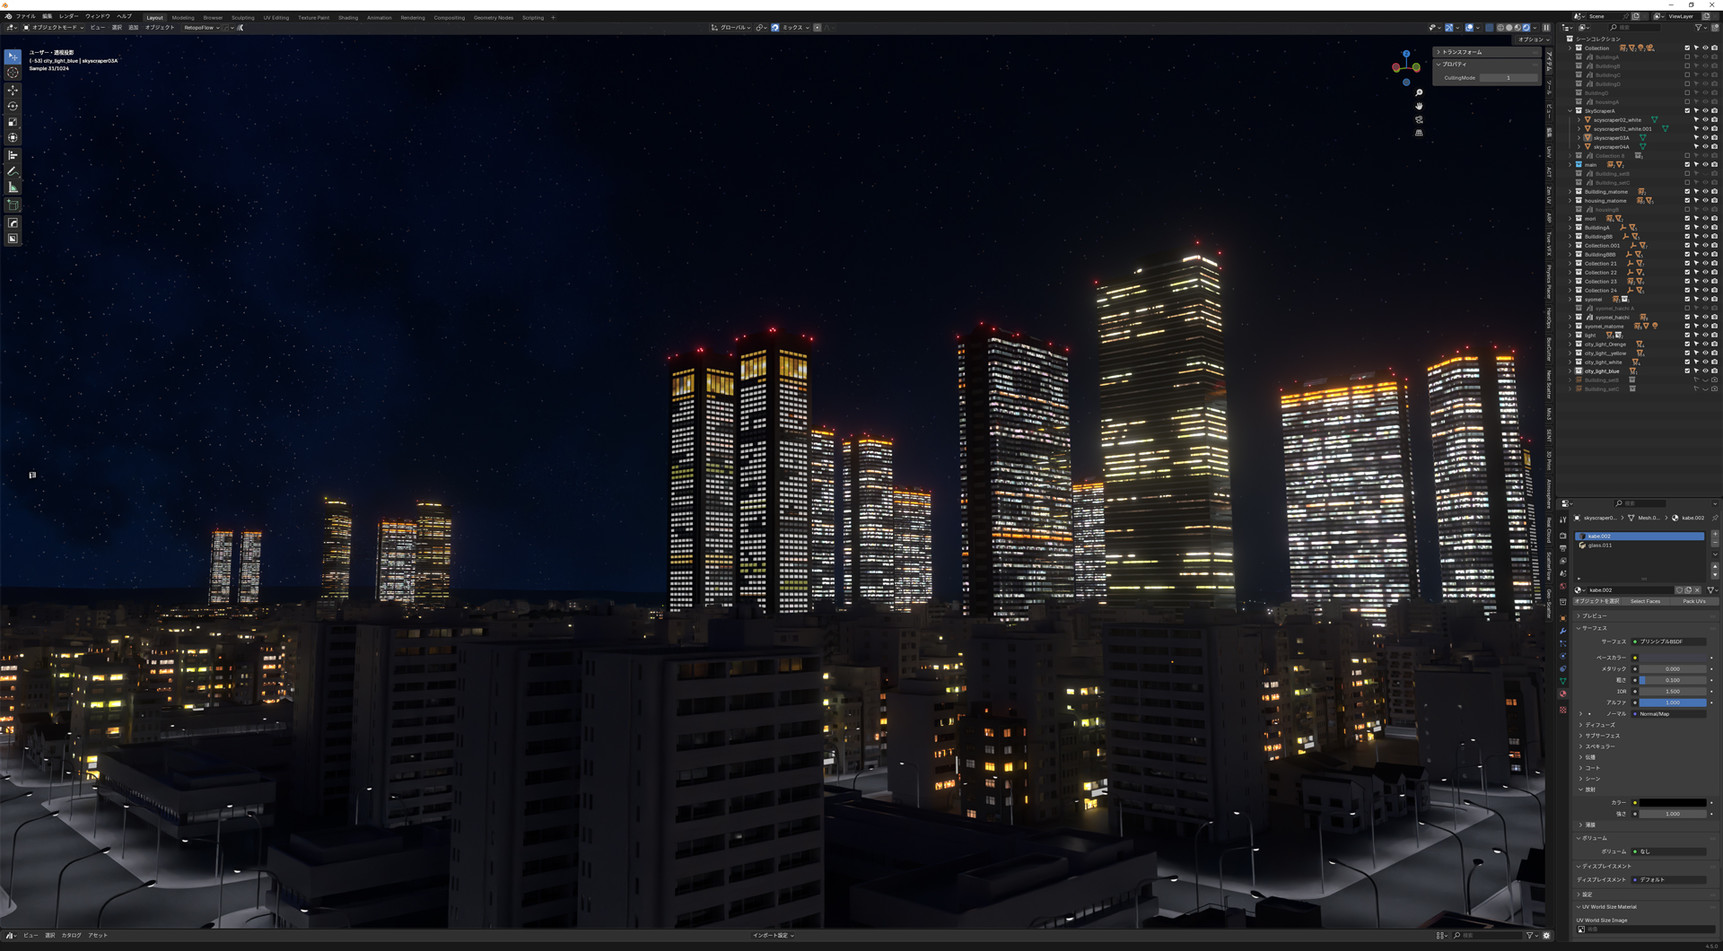Expand the ディフューズ material section
Image resolution: width=1723 pixels, height=951 pixels.
coord(1598,725)
